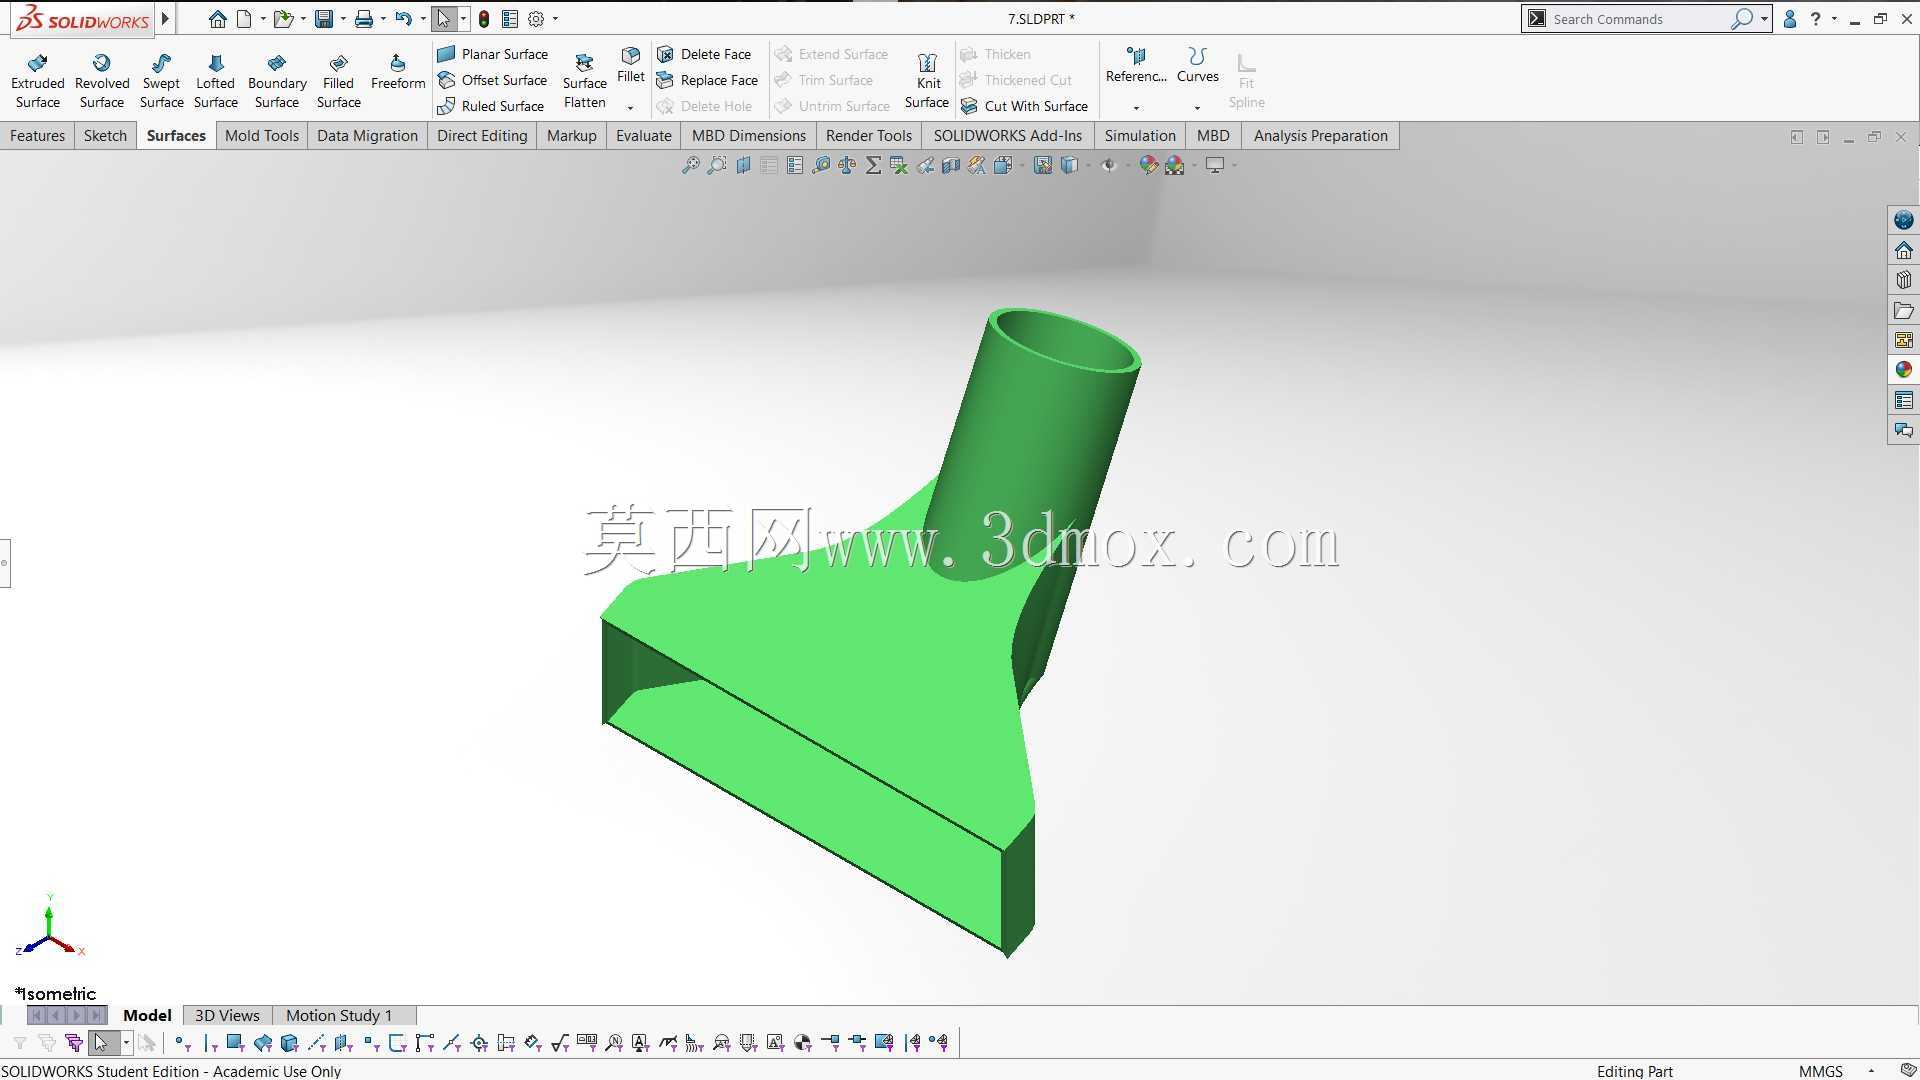
Task: Expand the Open file dropdown arrow
Action: point(303,19)
